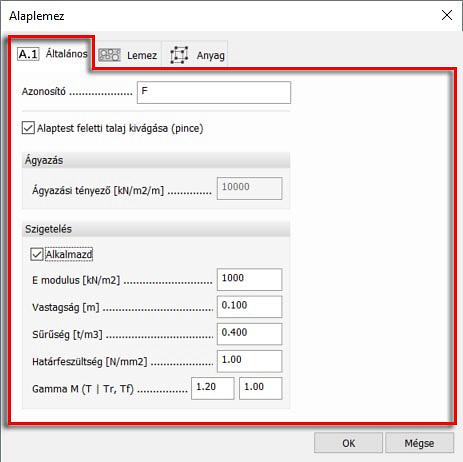Image resolution: width=463 pixels, height=462 pixels.
Task: Select the Általános tab label
Action: pyautogui.click(x=66, y=54)
